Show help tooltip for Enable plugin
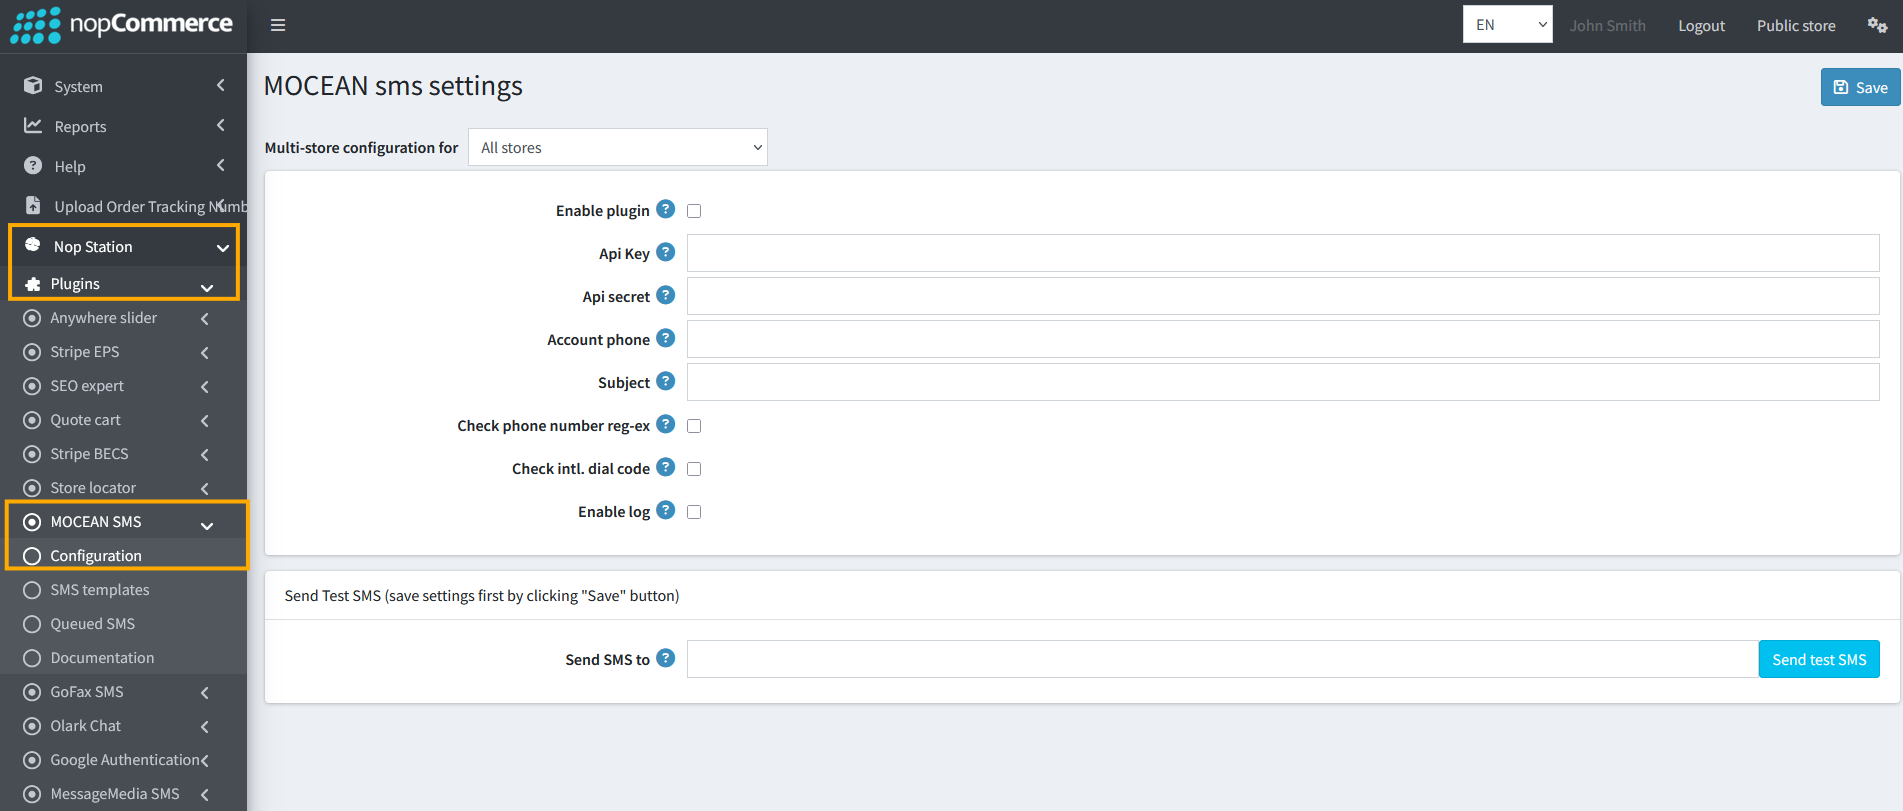The width and height of the screenshot is (1903, 811). (666, 209)
